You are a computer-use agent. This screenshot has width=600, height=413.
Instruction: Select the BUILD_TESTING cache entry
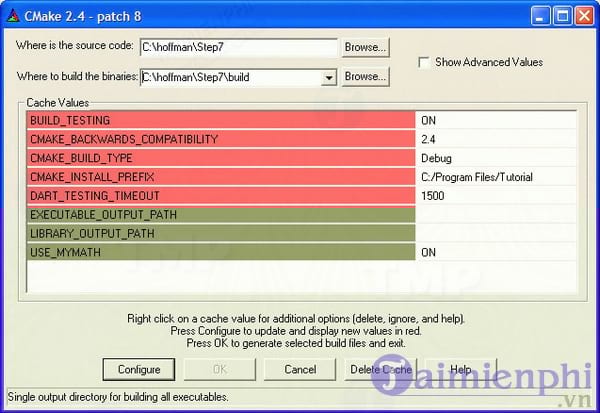click(220, 120)
